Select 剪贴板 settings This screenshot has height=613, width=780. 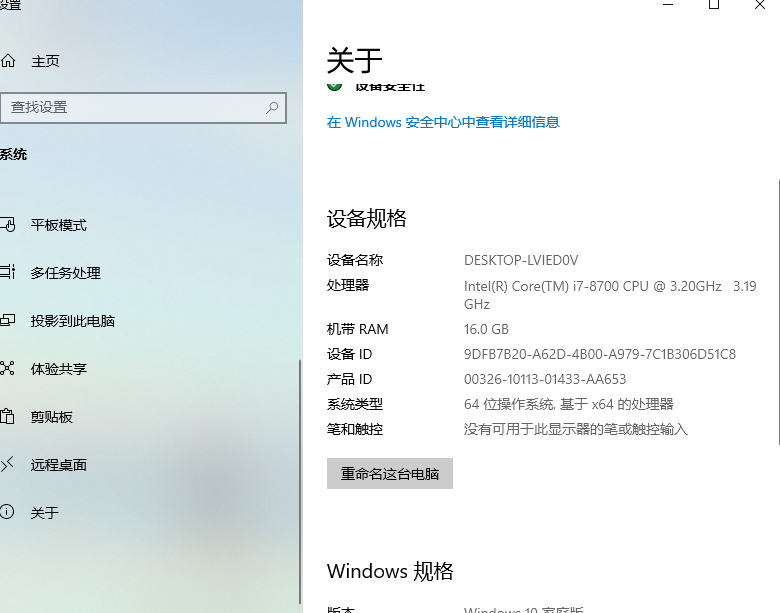(52, 417)
